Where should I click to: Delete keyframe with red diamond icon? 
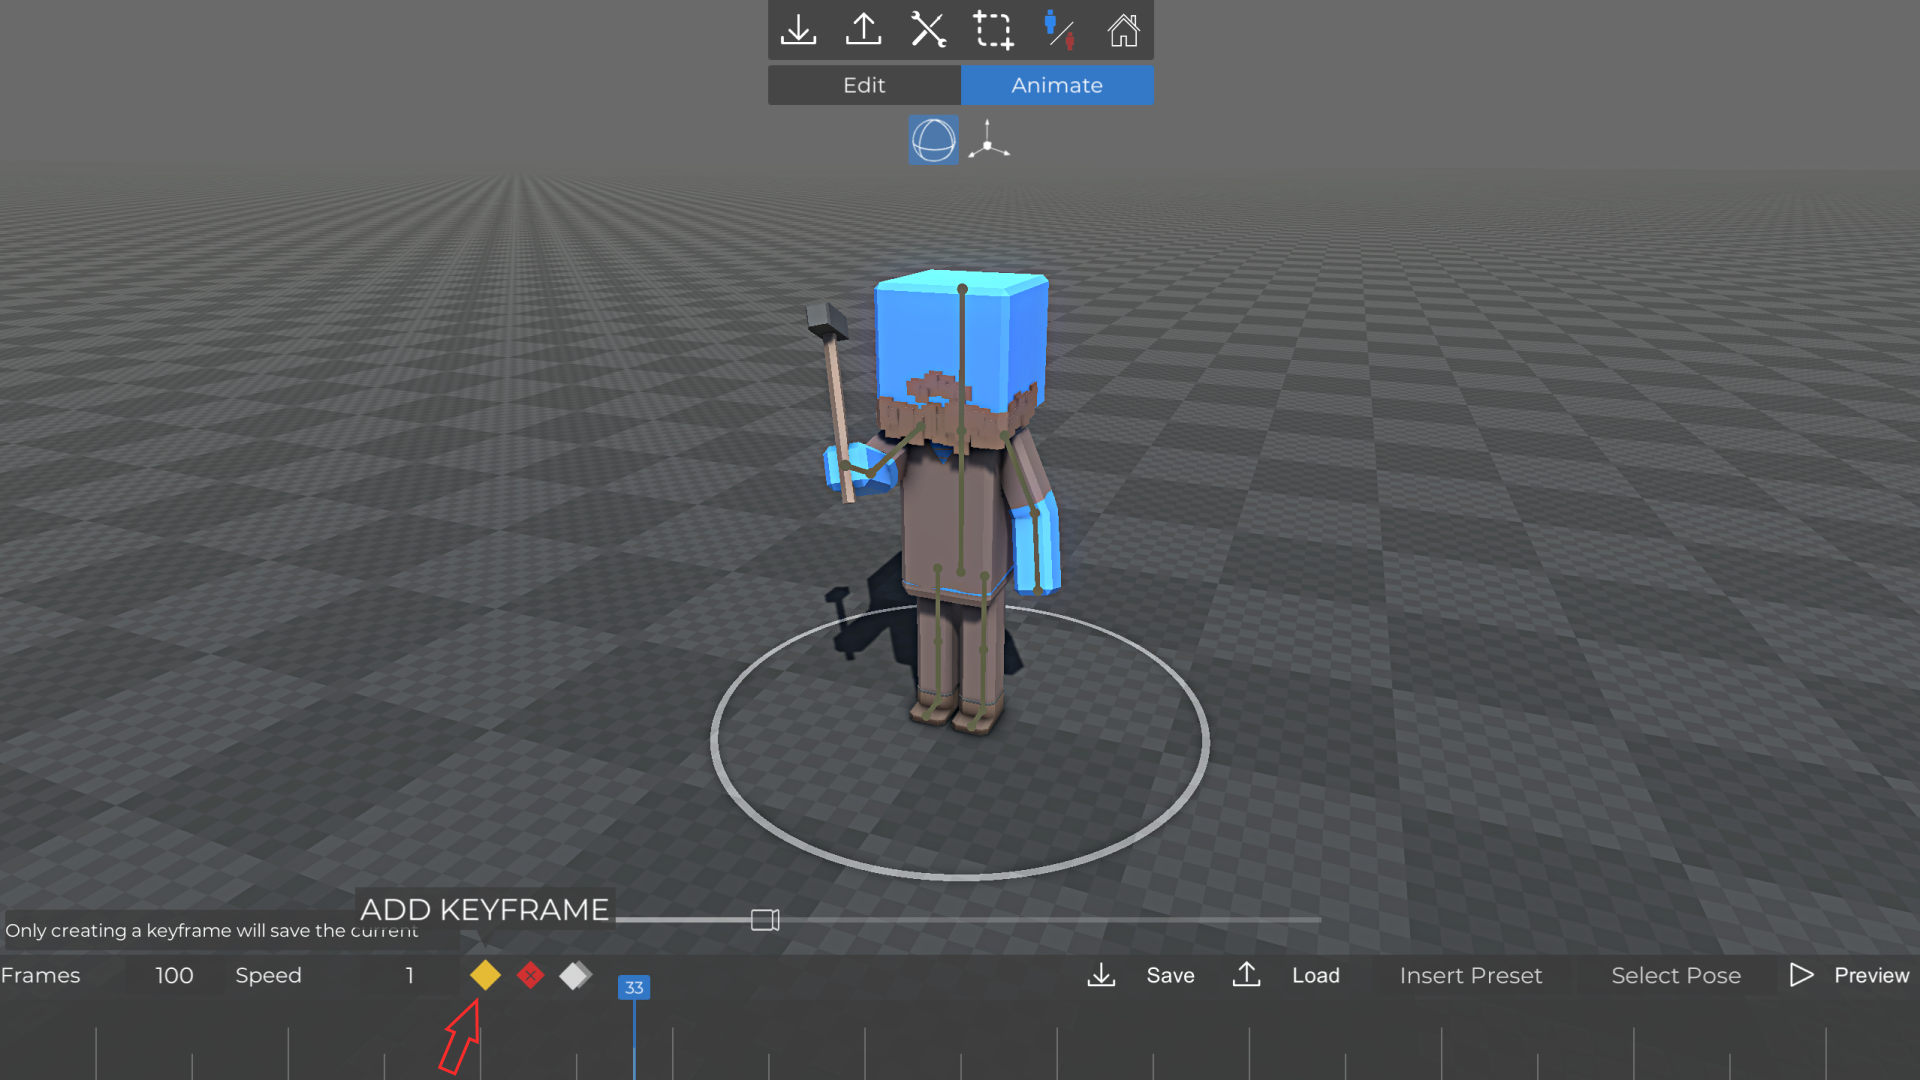[x=531, y=975]
